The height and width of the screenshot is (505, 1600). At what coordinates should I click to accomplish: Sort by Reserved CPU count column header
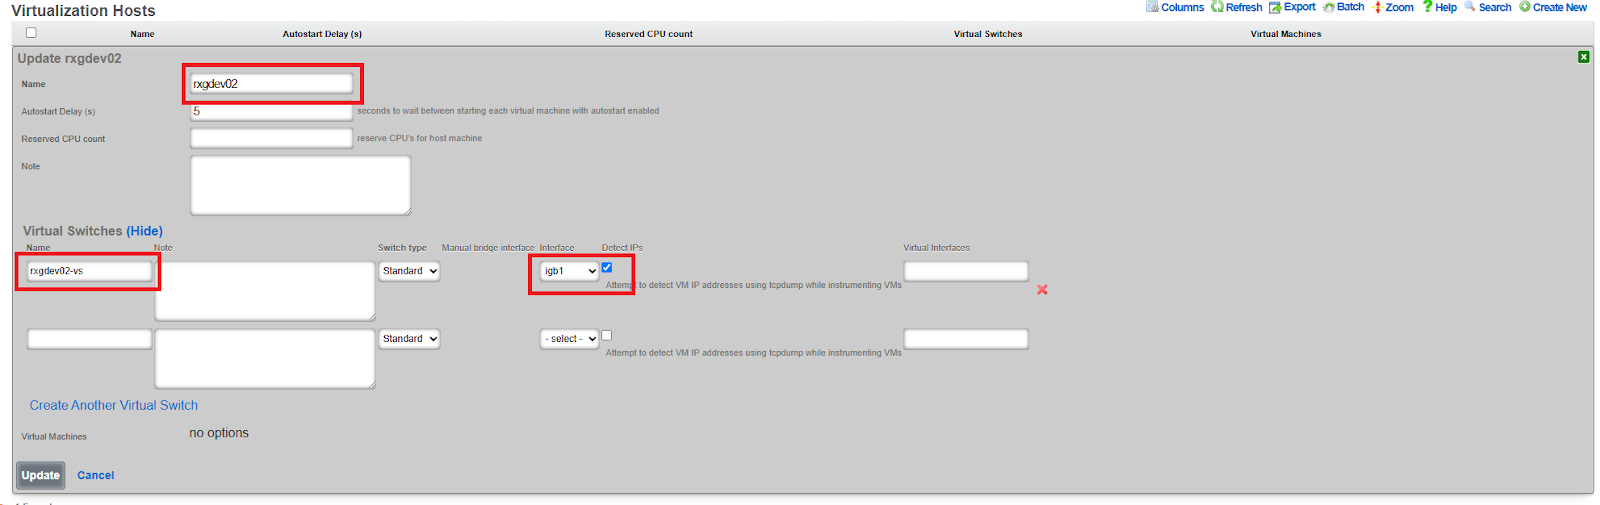pos(648,34)
